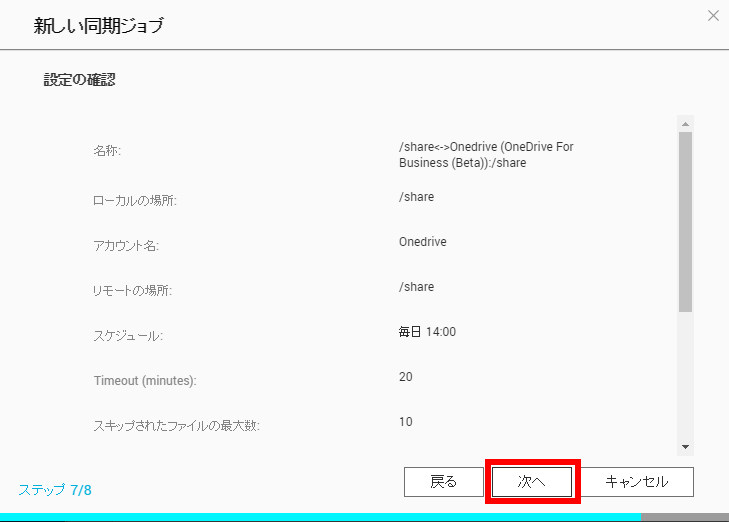Click the キャンセル (Cancel) button
Screen dimensions: 729x522
(x=637, y=482)
